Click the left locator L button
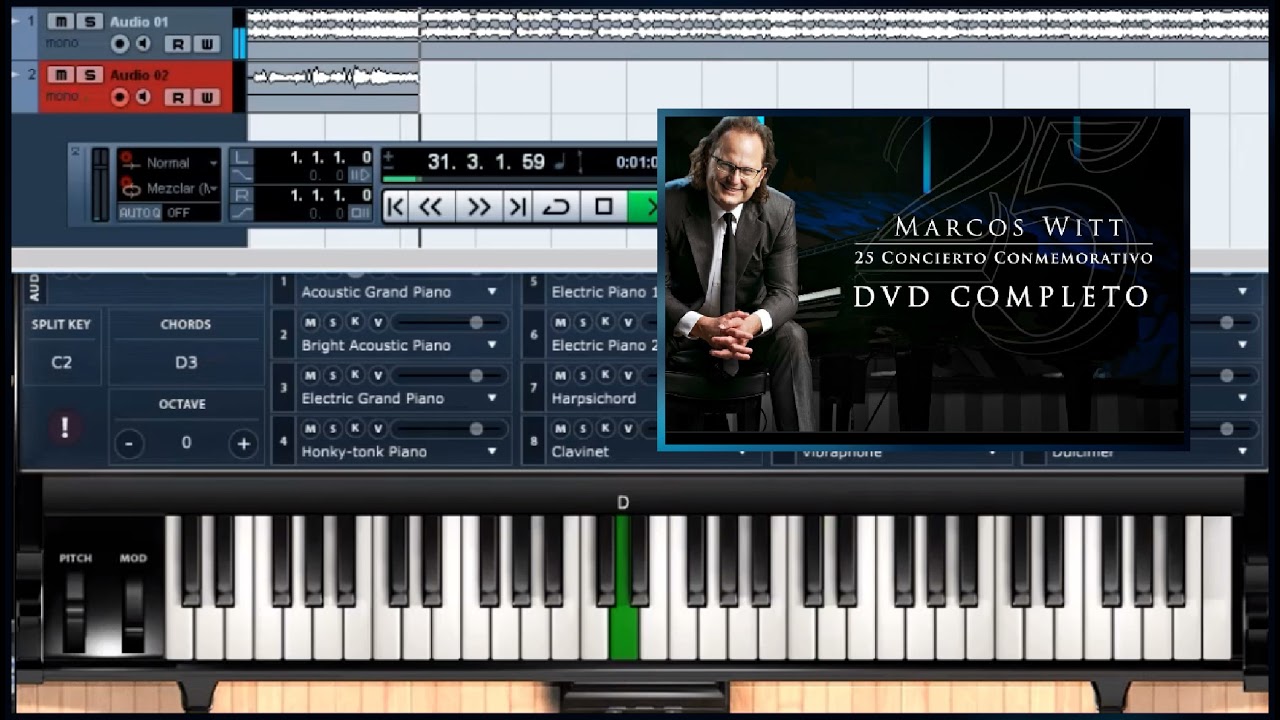Image resolution: width=1280 pixels, height=720 pixels. 241,158
